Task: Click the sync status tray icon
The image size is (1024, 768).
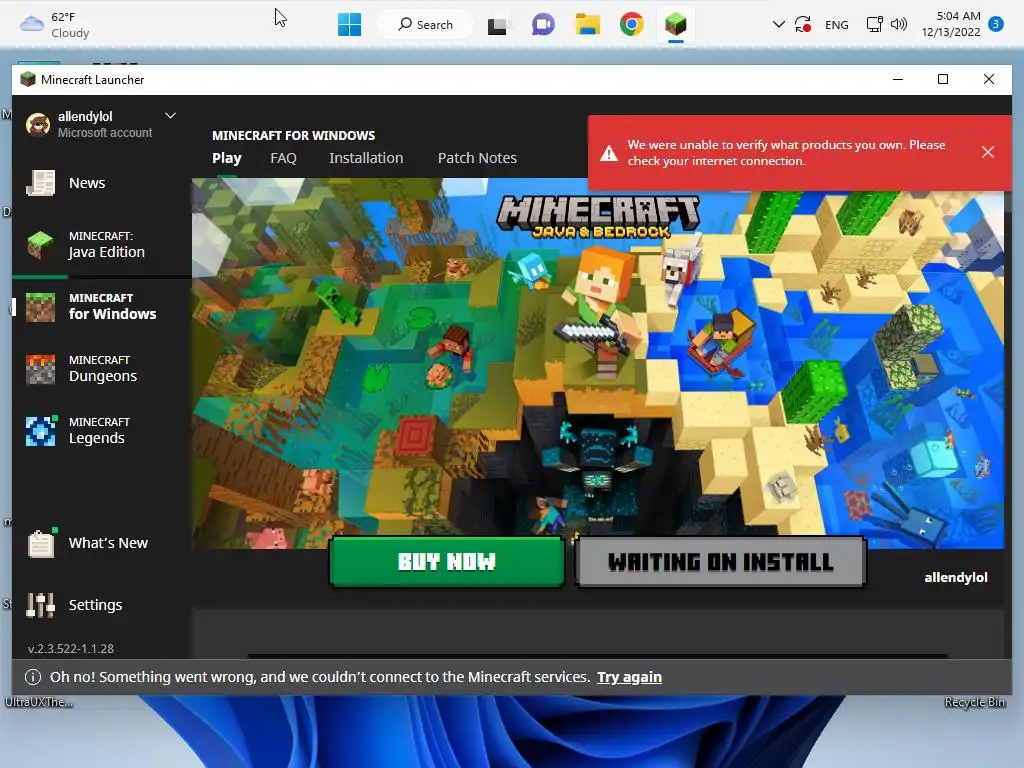Action: 803,25
